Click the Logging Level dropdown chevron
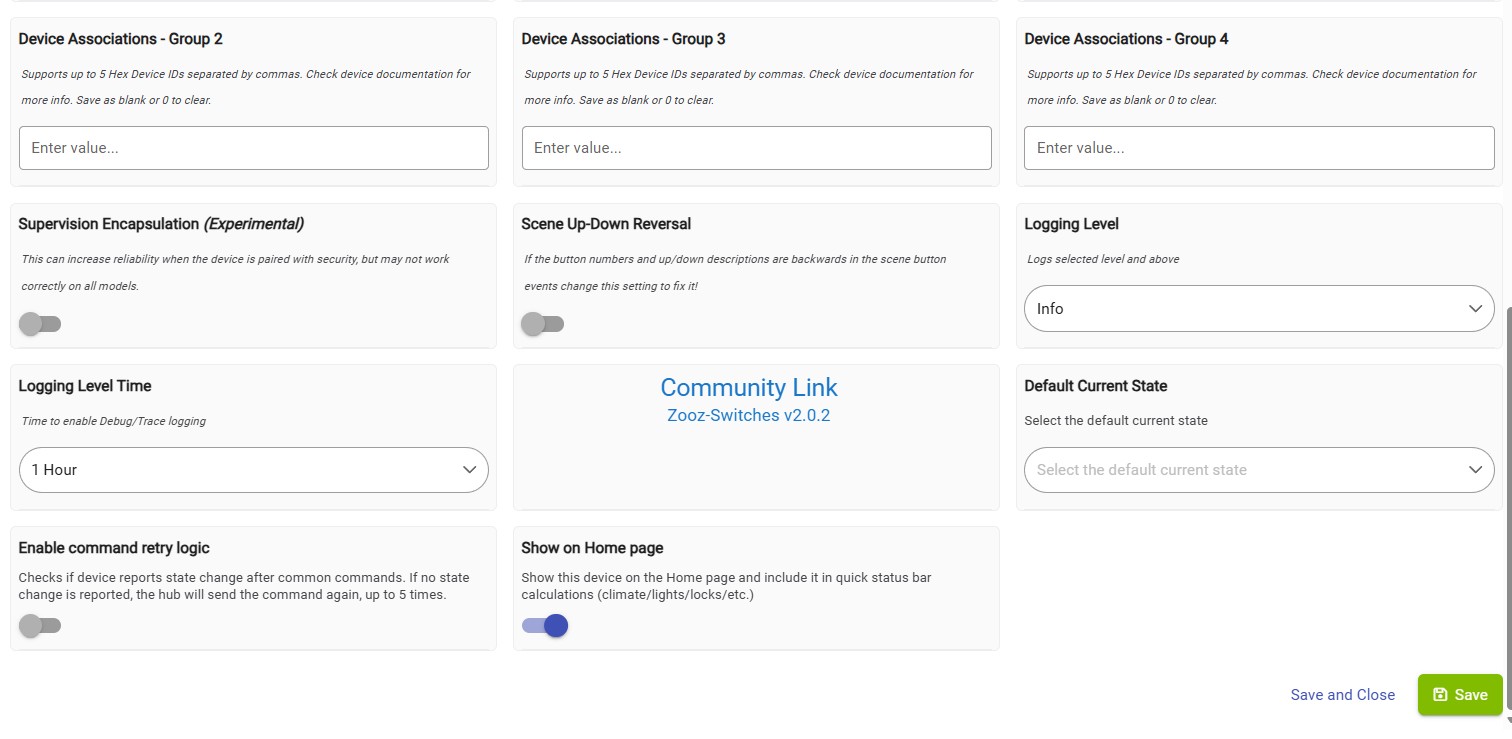This screenshot has width=1512, height=739. [1475, 309]
